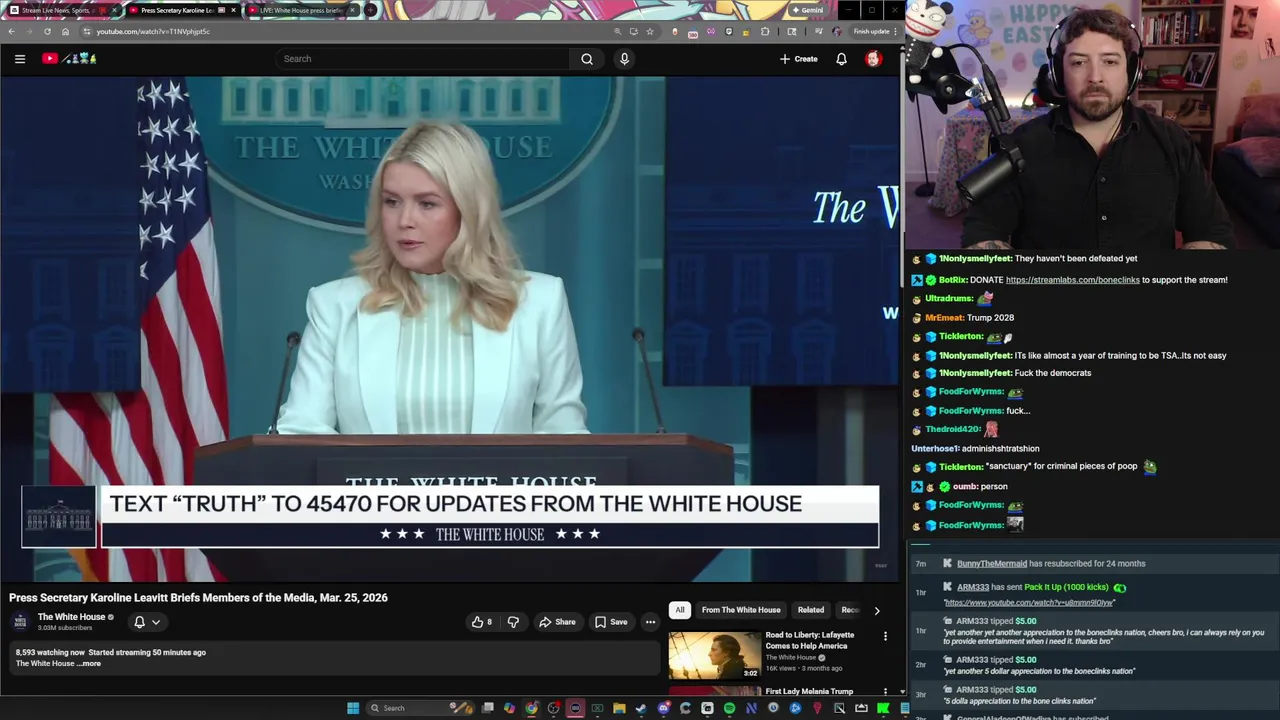
Task: Open the Chrome extensions puzzle icon
Action: [x=765, y=31]
